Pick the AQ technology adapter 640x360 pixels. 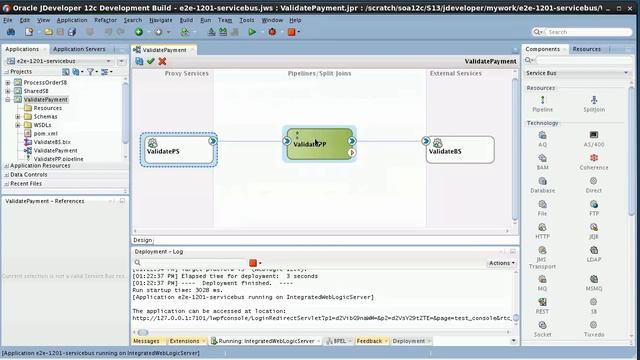tap(542, 139)
